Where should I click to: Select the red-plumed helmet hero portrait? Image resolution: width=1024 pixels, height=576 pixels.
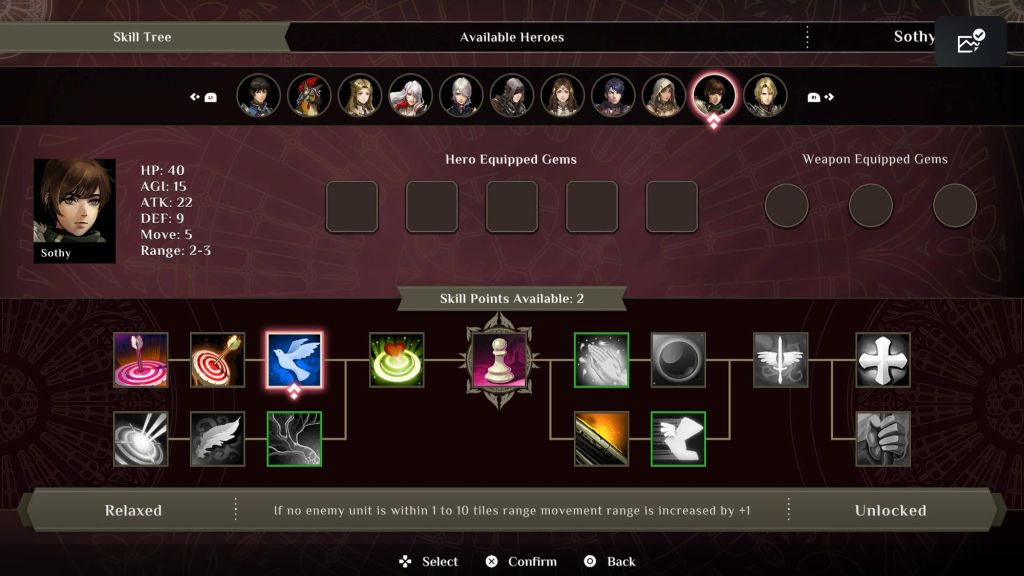pos(309,95)
